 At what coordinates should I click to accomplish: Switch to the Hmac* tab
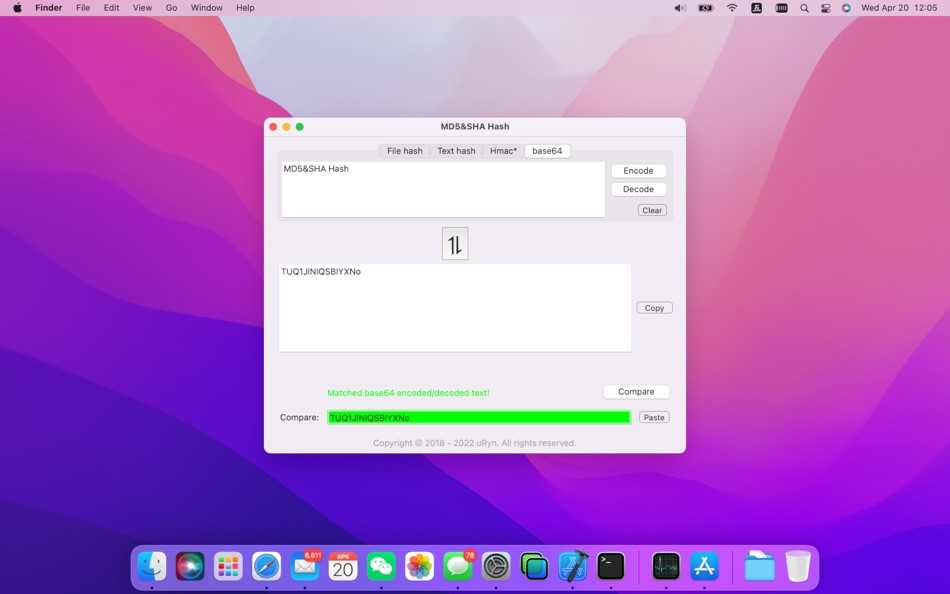click(x=503, y=151)
